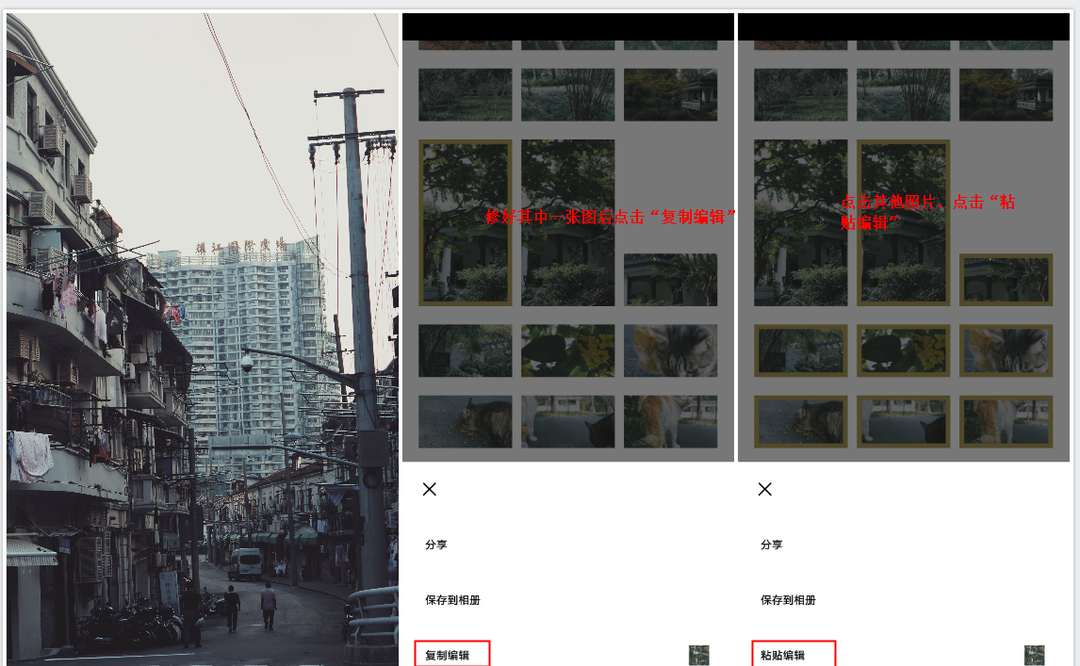Select the unbordered tall photo in middle panel
This screenshot has width=1080, height=666.
point(567,222)
